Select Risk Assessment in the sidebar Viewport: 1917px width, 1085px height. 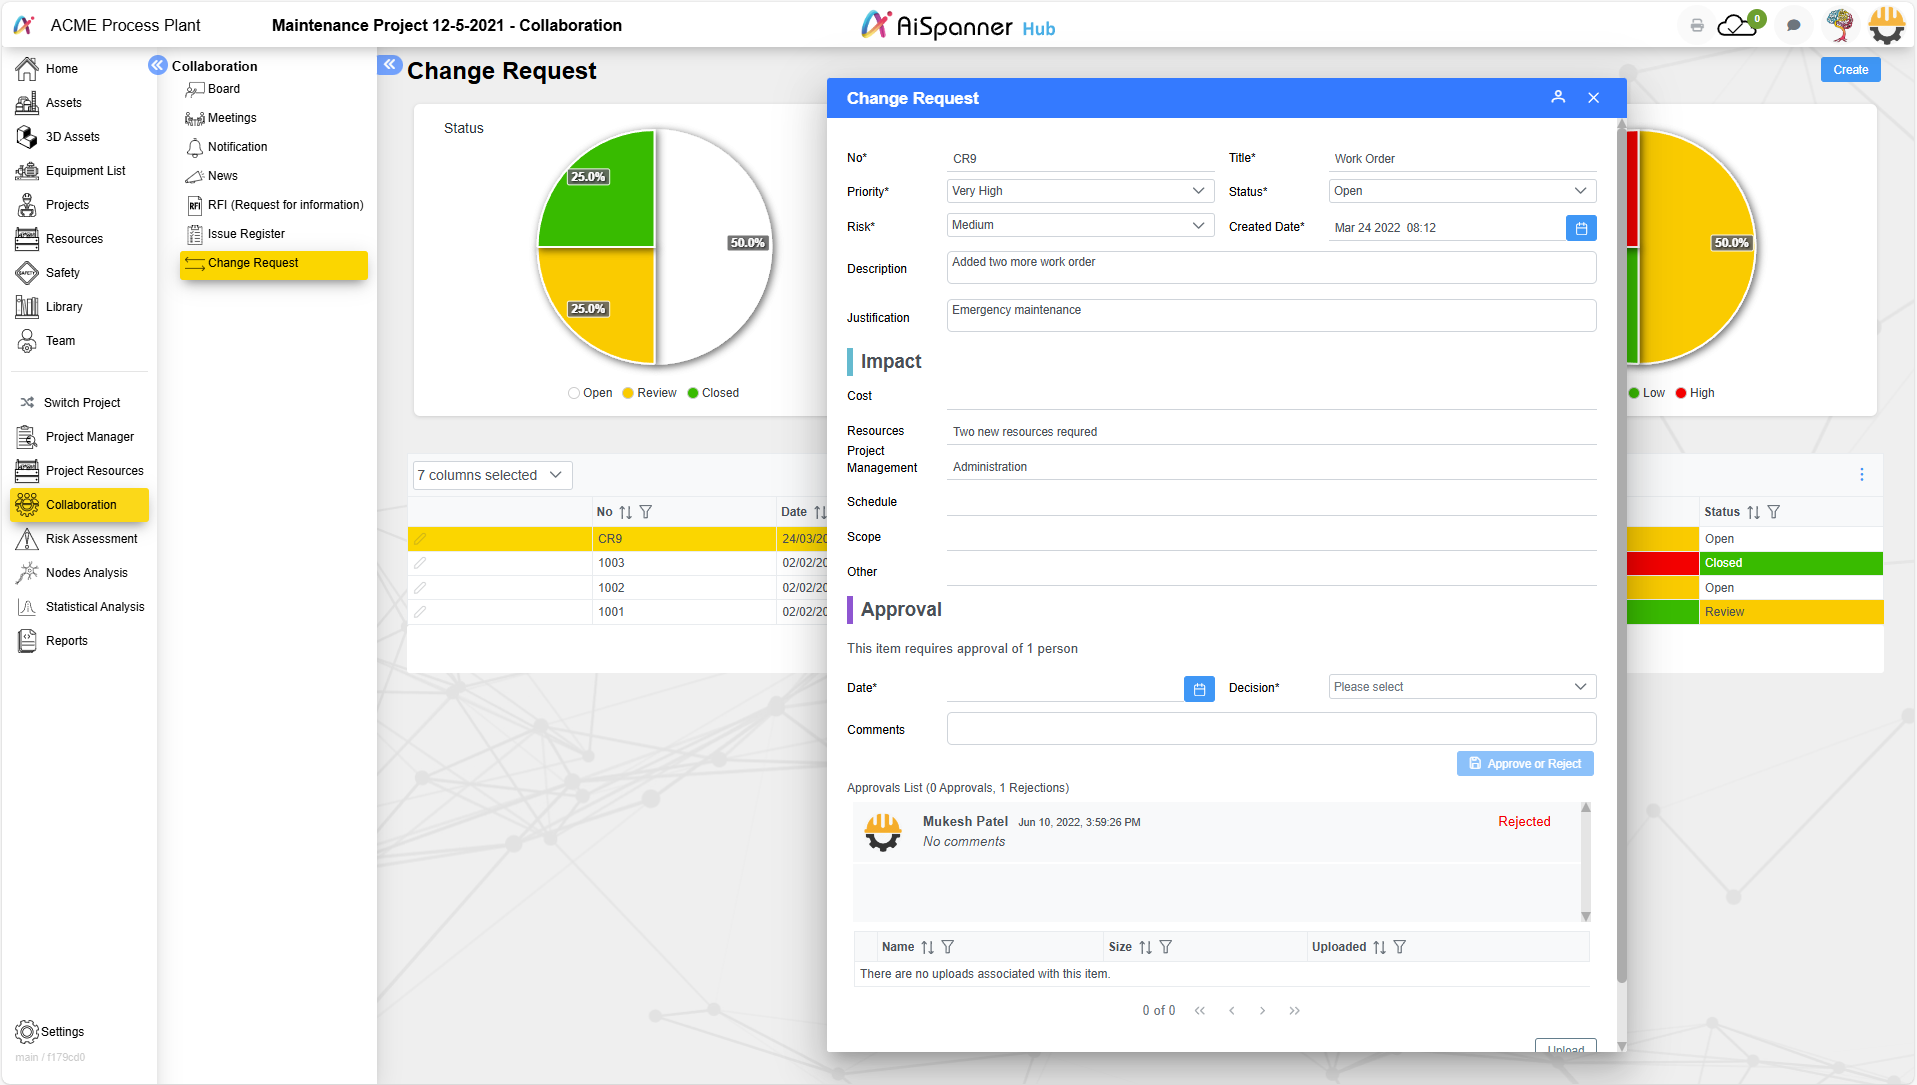coord(90,538)
